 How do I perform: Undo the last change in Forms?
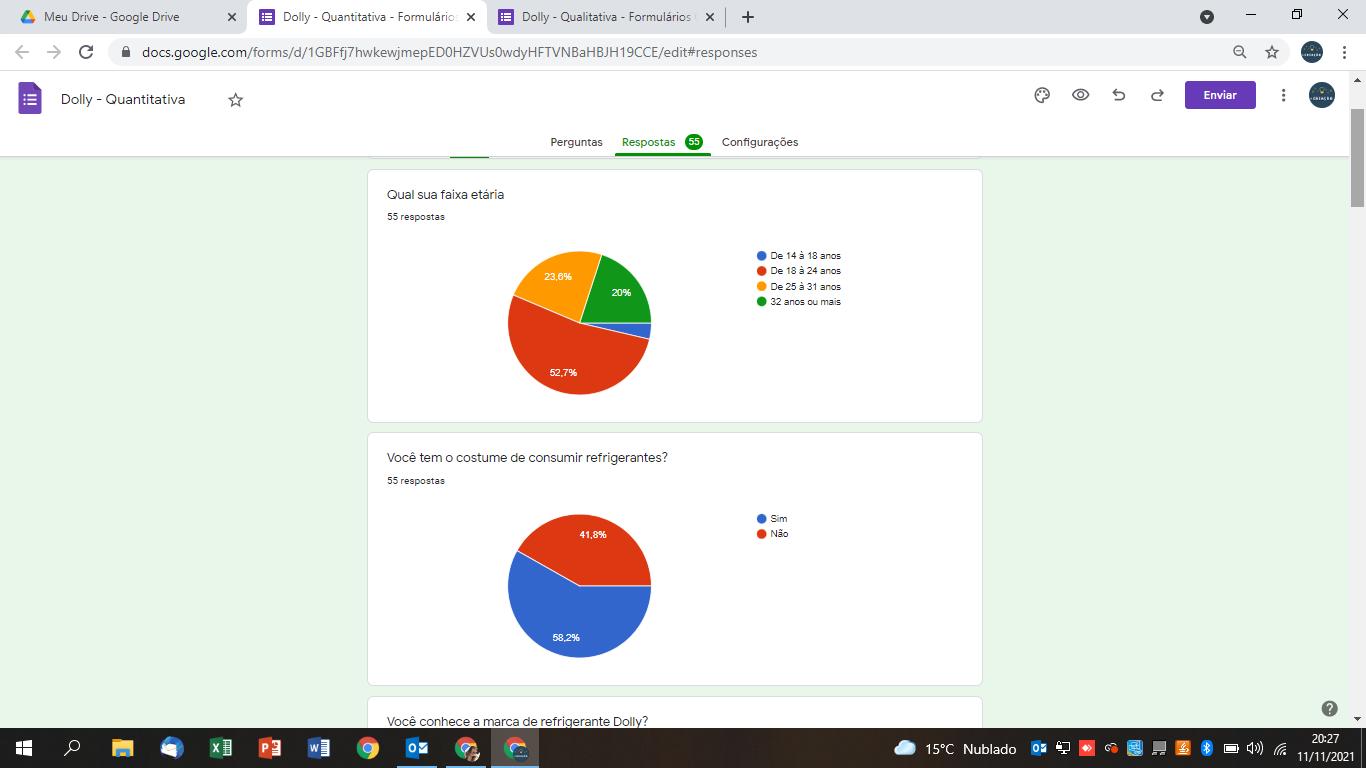[1119, 95]
